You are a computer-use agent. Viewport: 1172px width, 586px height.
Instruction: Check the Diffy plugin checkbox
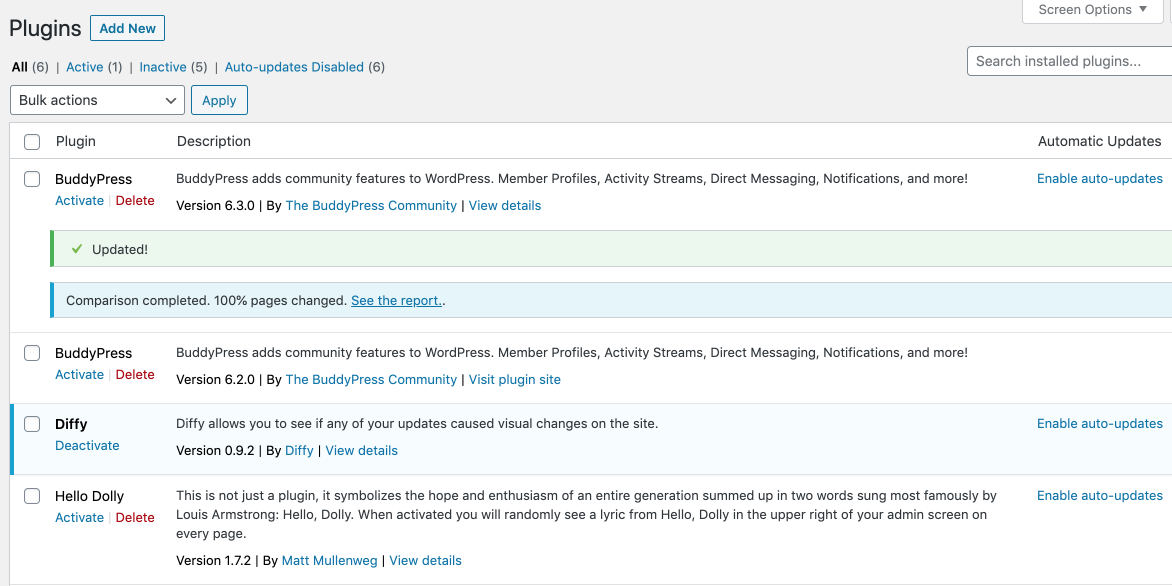click(32, 425)
